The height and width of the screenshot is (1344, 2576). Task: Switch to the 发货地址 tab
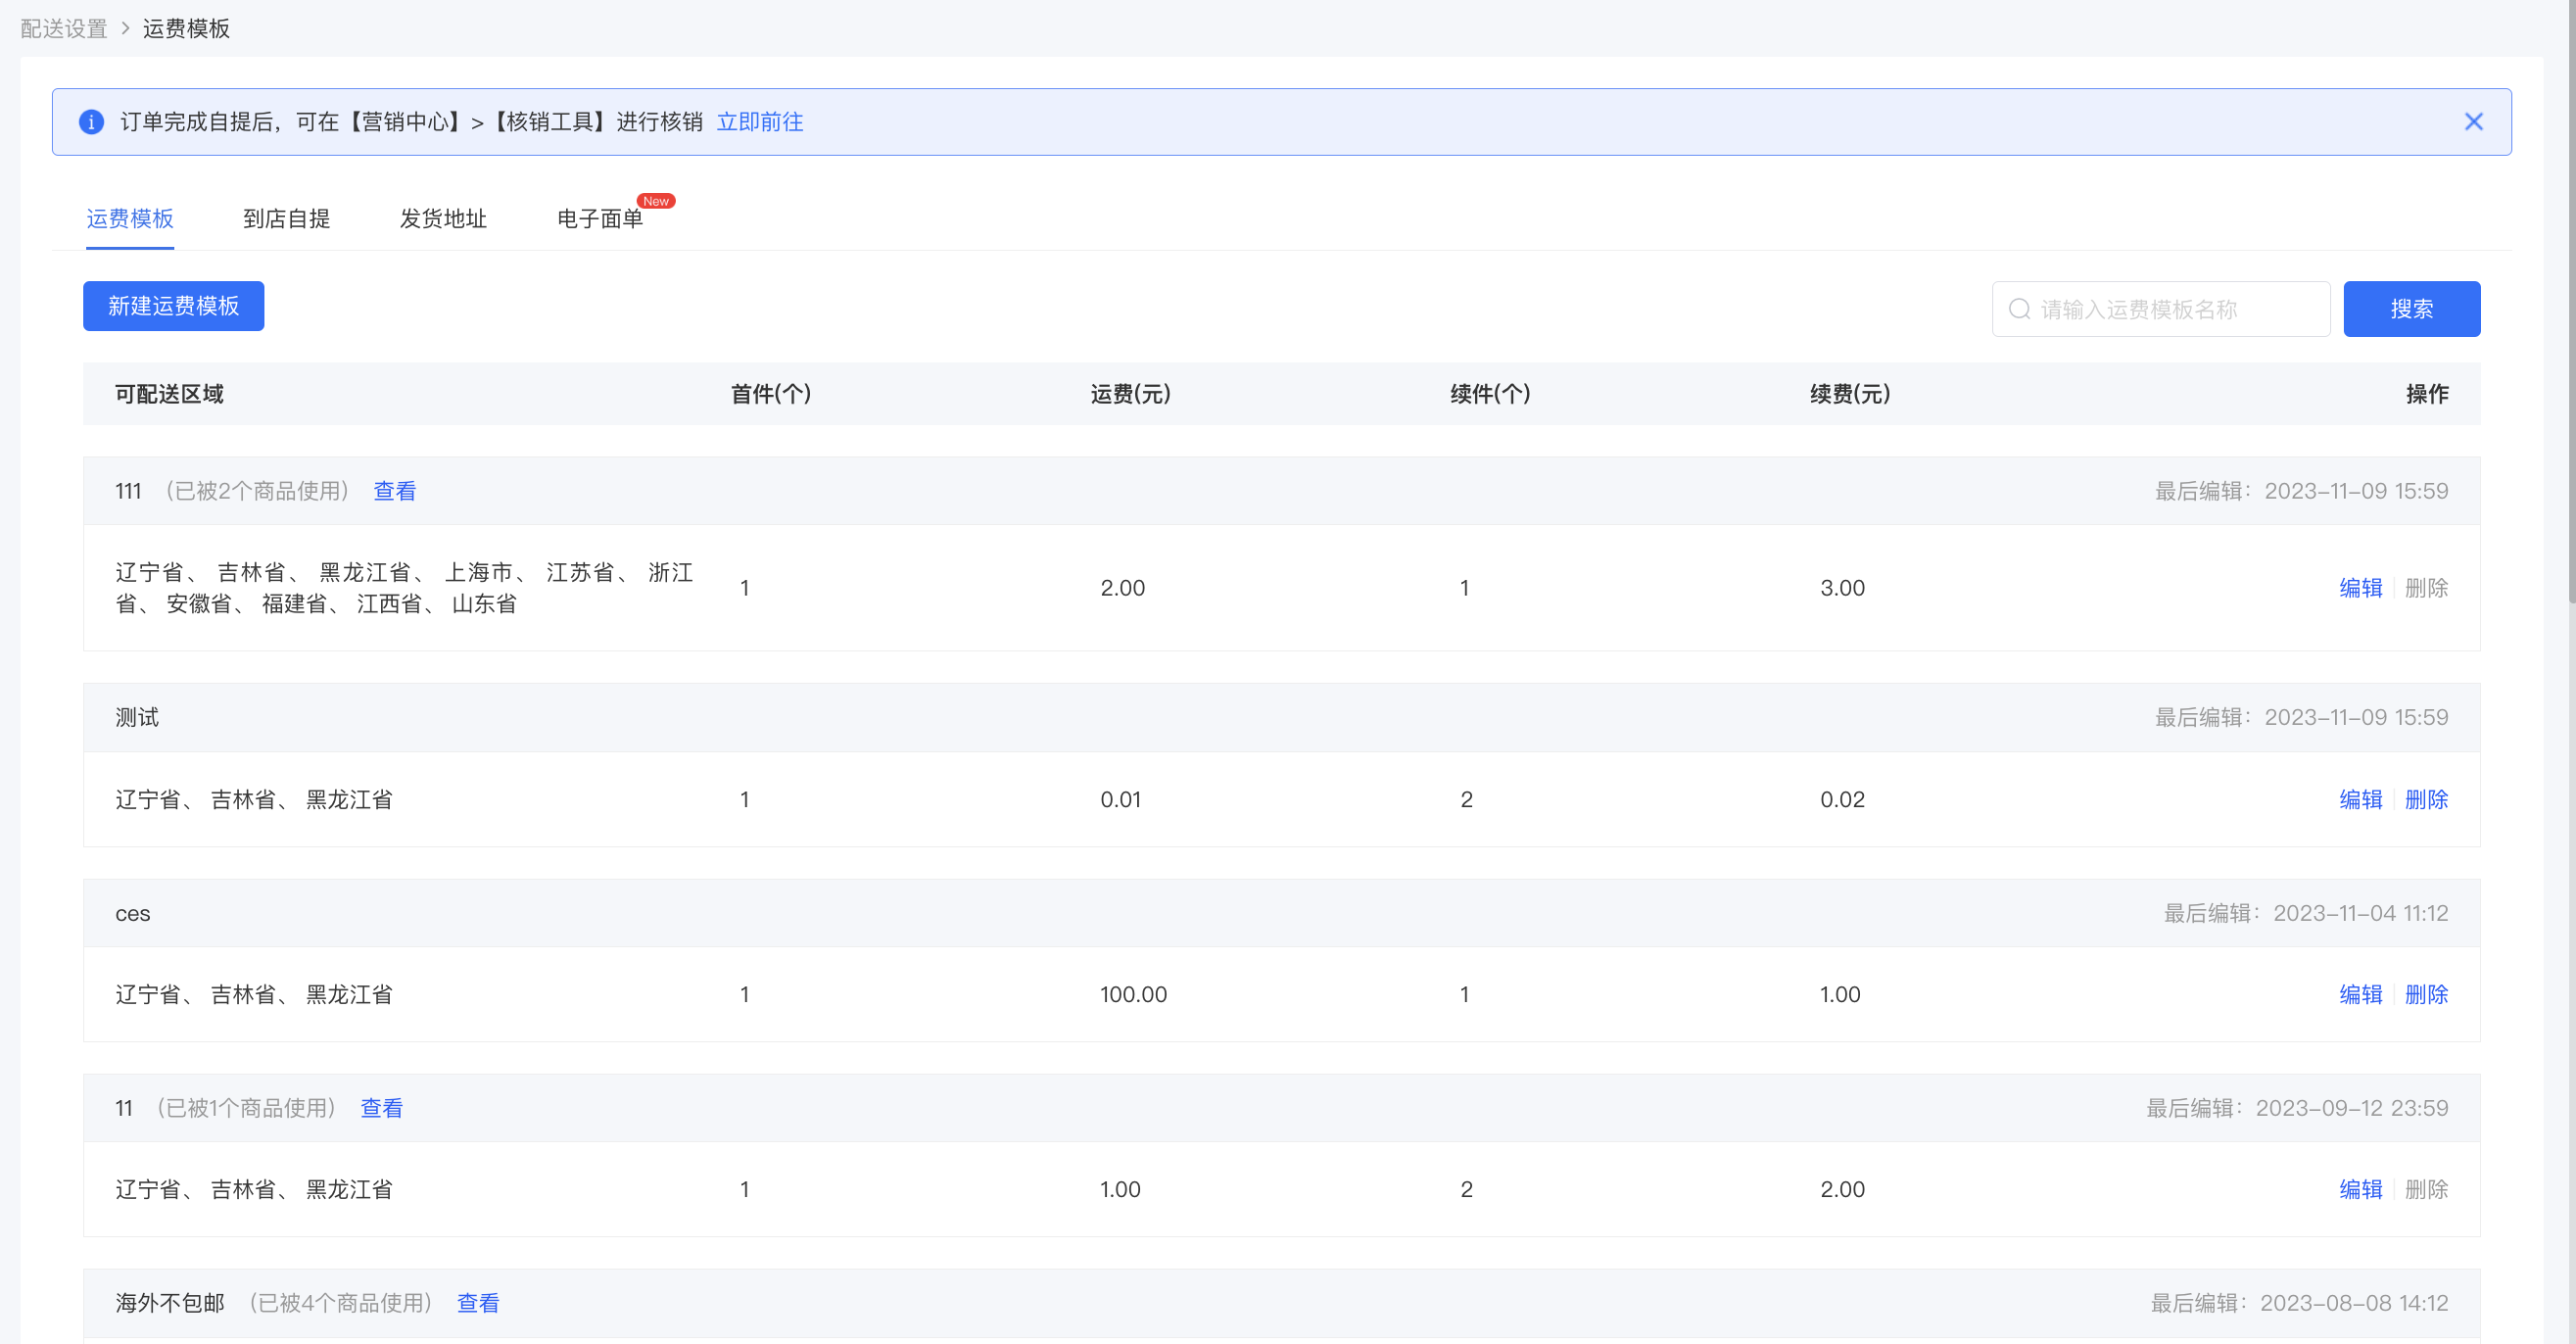(x=443, y=219)
